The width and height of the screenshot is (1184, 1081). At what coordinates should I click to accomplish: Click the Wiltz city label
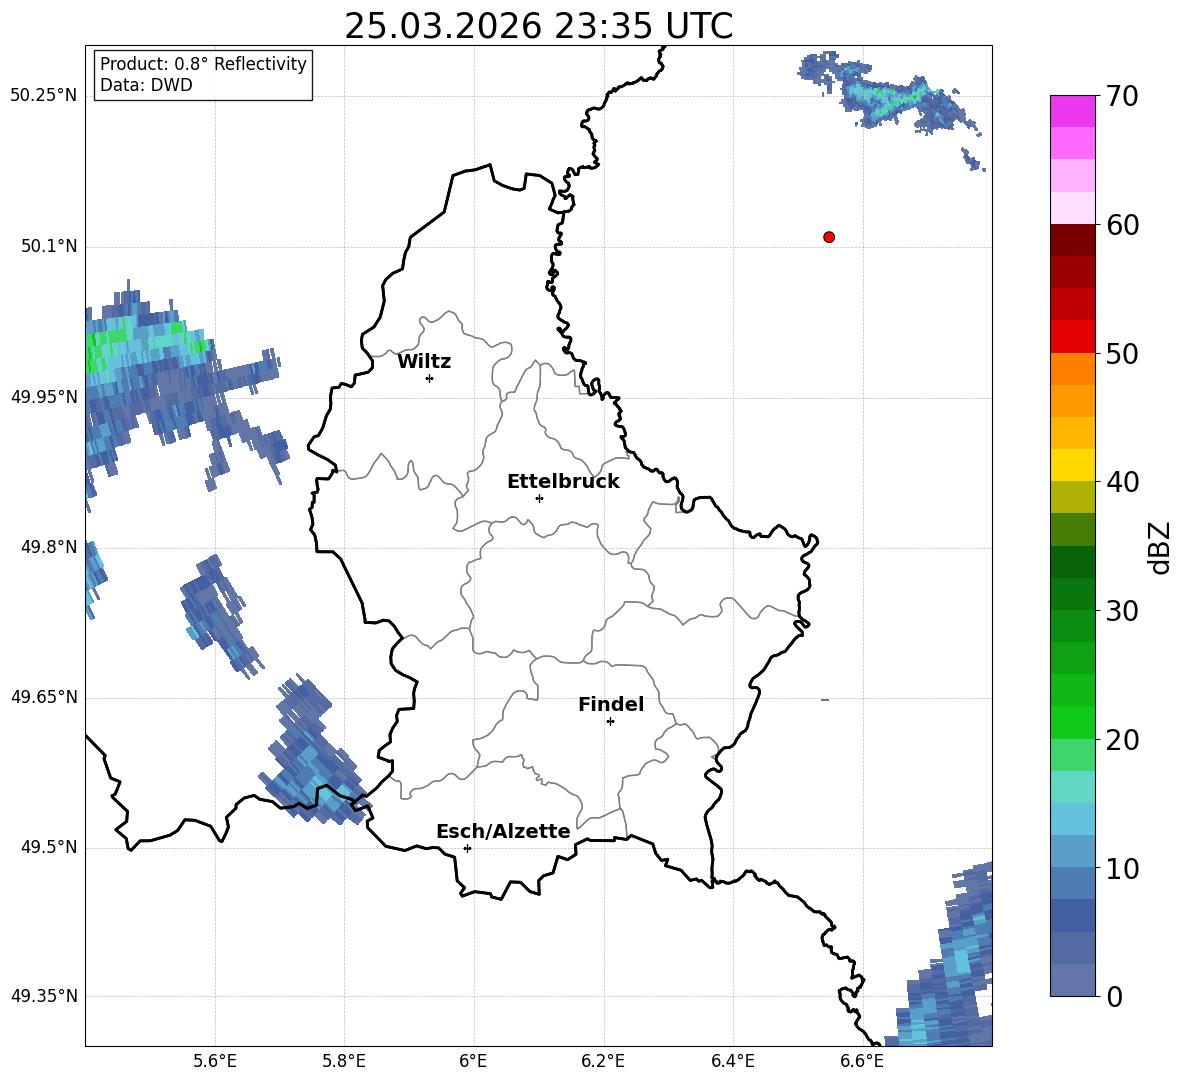pyautogui.click(x=424, y=362)
